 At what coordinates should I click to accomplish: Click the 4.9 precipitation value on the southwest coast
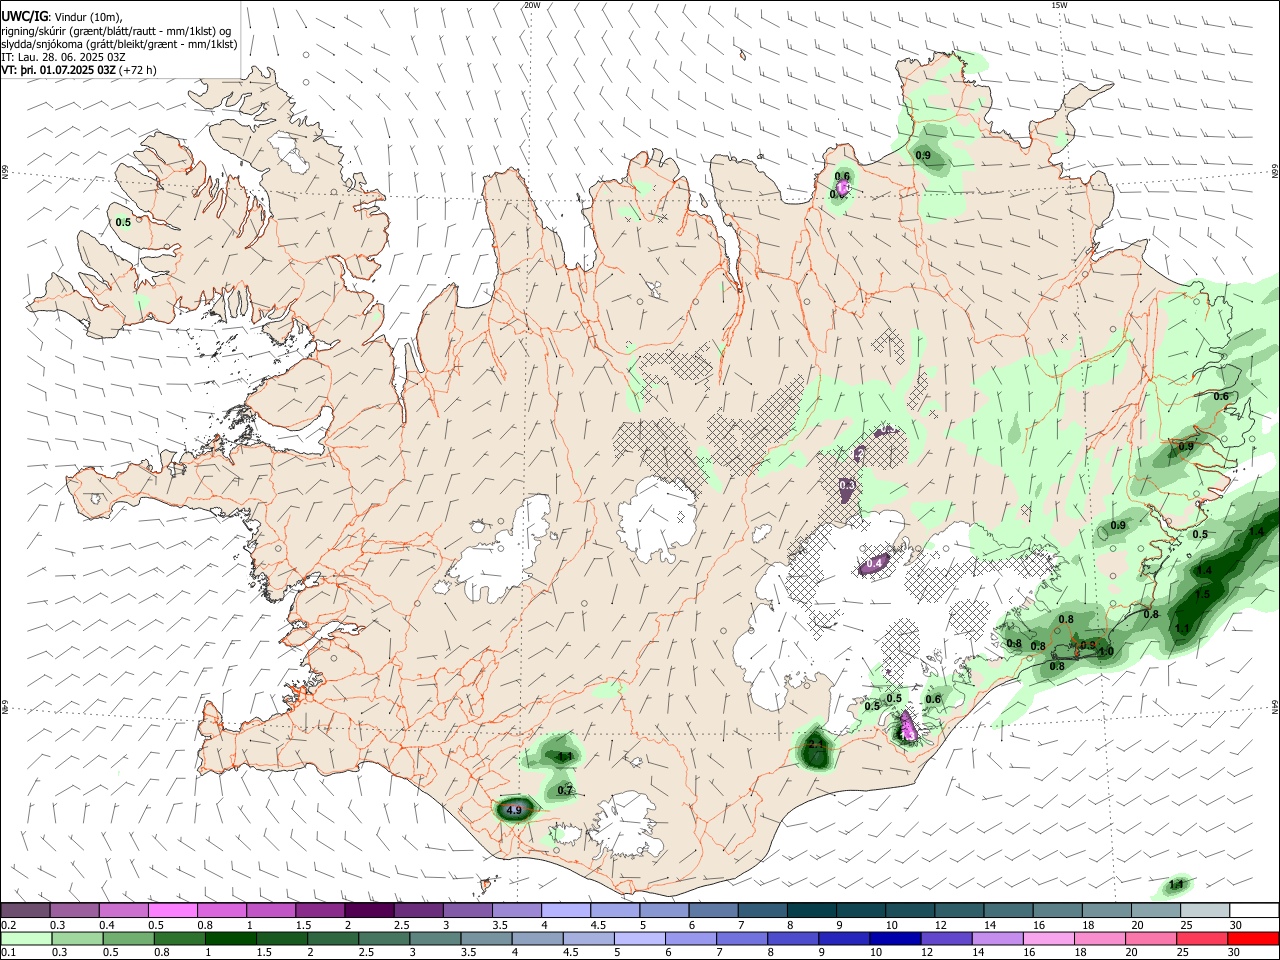[514, 809]
